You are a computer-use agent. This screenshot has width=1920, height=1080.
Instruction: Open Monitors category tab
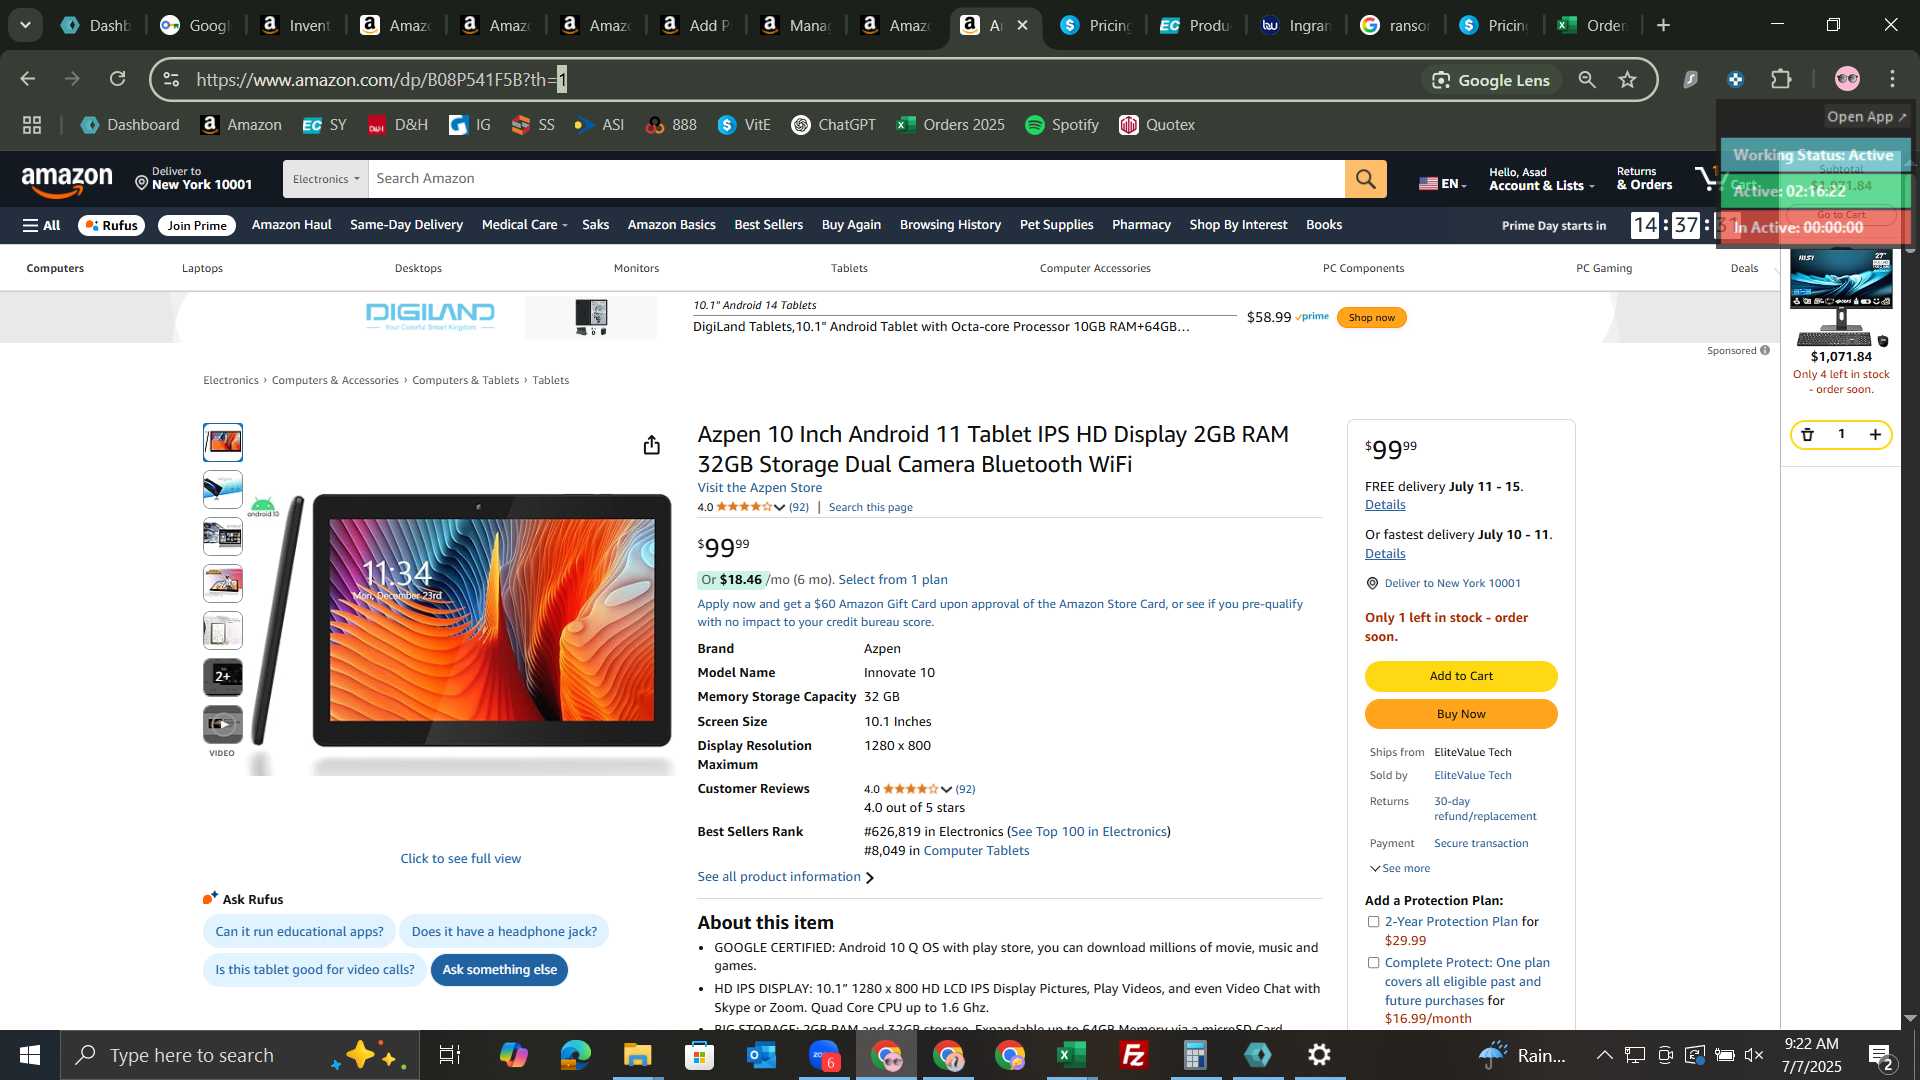(636, 268)
